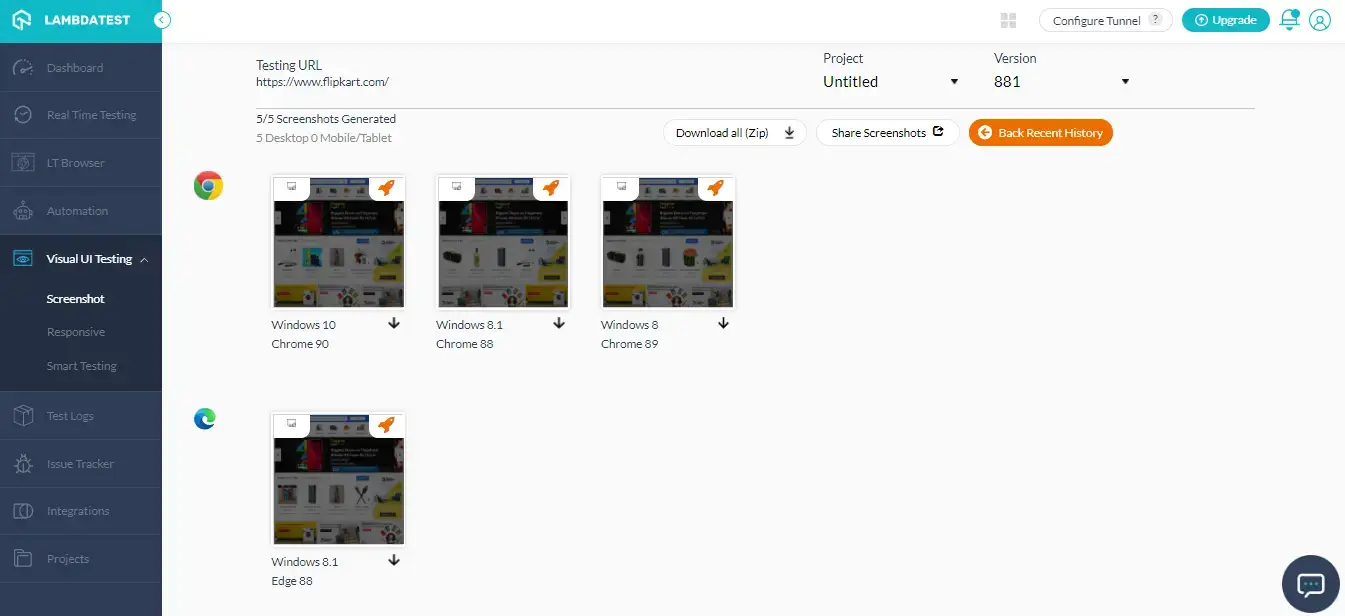The height and width of the screenshot is (616, 1345).
Task: Download the Windows 8.1 Chrome 88 screenshot
Action: click(x=559, y=324)
